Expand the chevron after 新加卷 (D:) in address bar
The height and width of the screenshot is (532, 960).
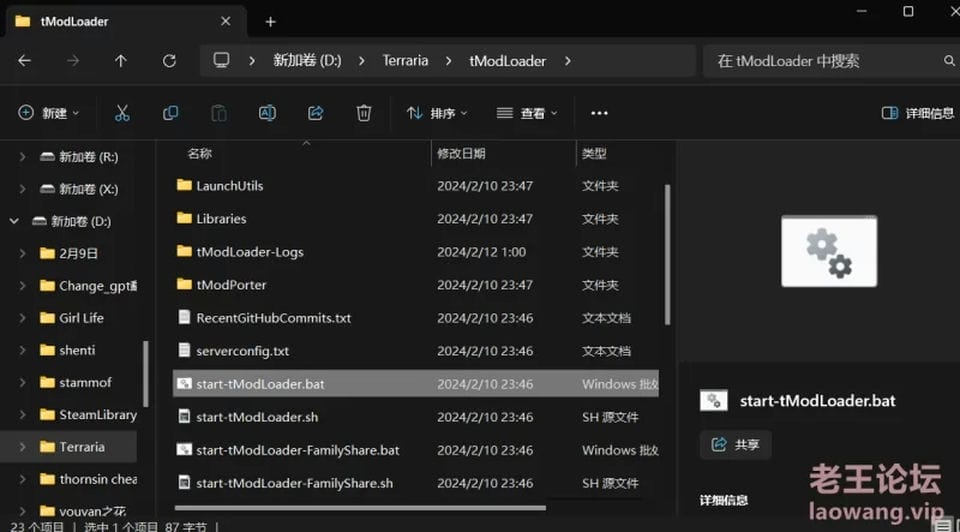pos(362,61)
